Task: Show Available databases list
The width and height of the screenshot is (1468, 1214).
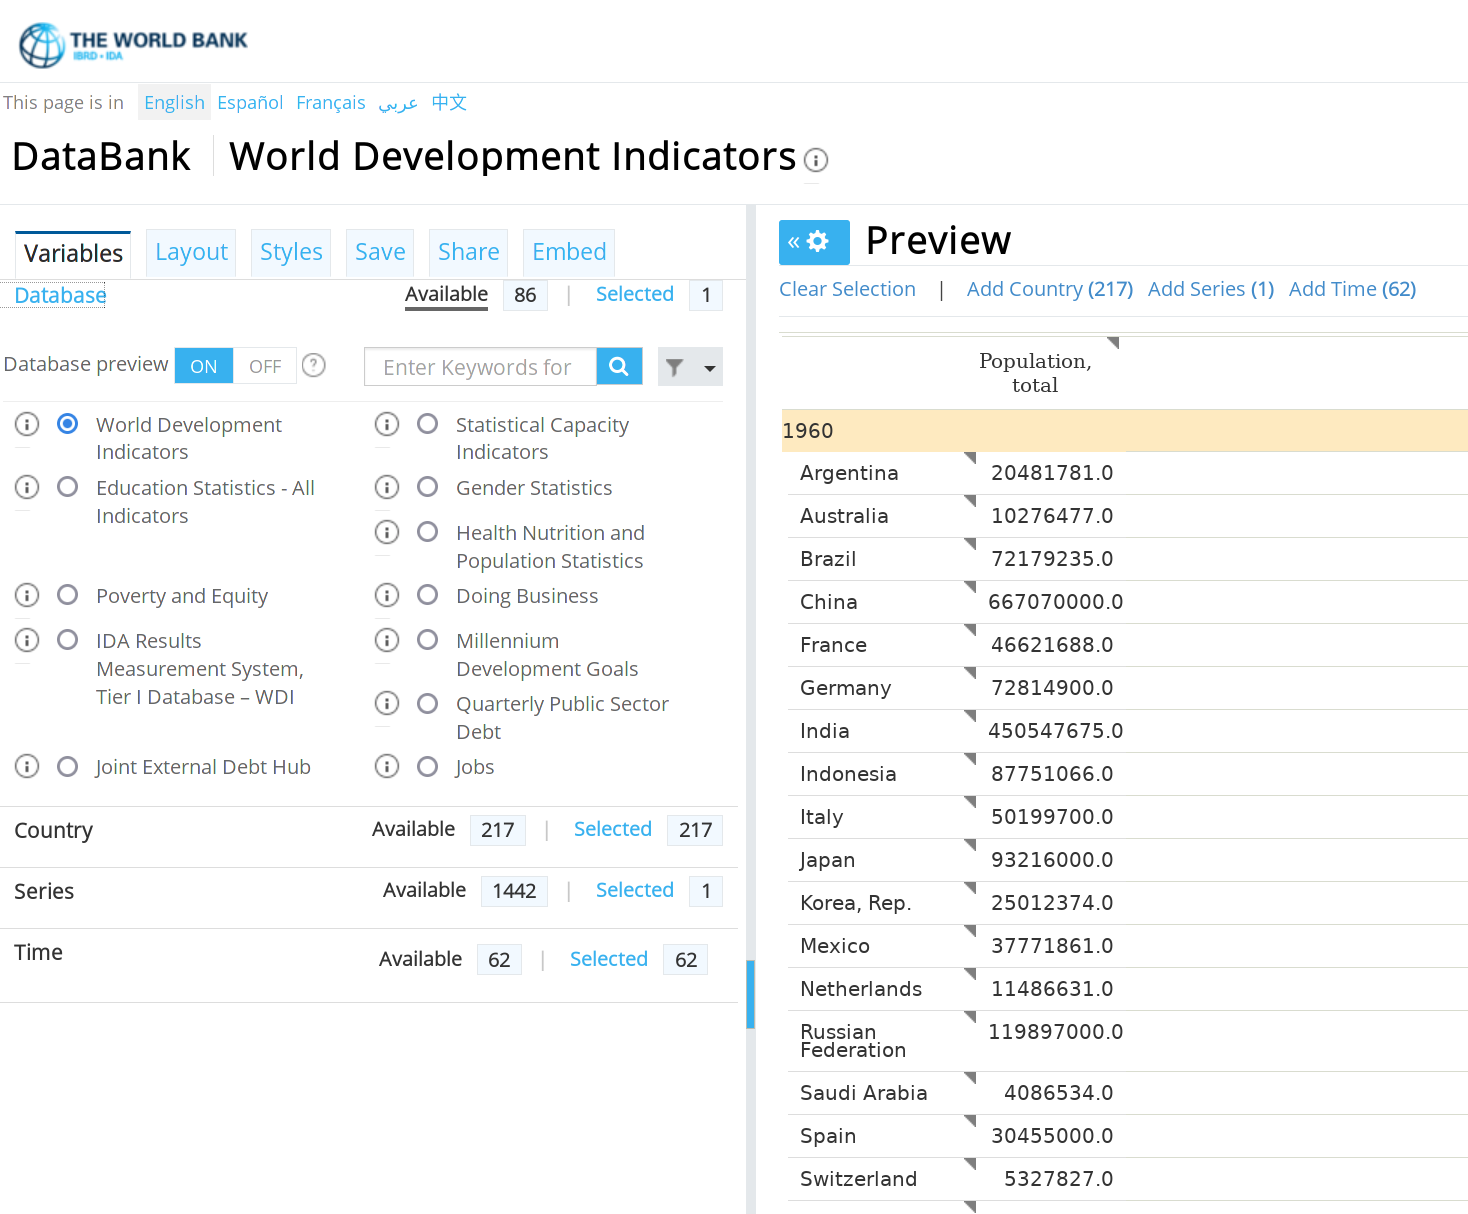Action: 446,294
